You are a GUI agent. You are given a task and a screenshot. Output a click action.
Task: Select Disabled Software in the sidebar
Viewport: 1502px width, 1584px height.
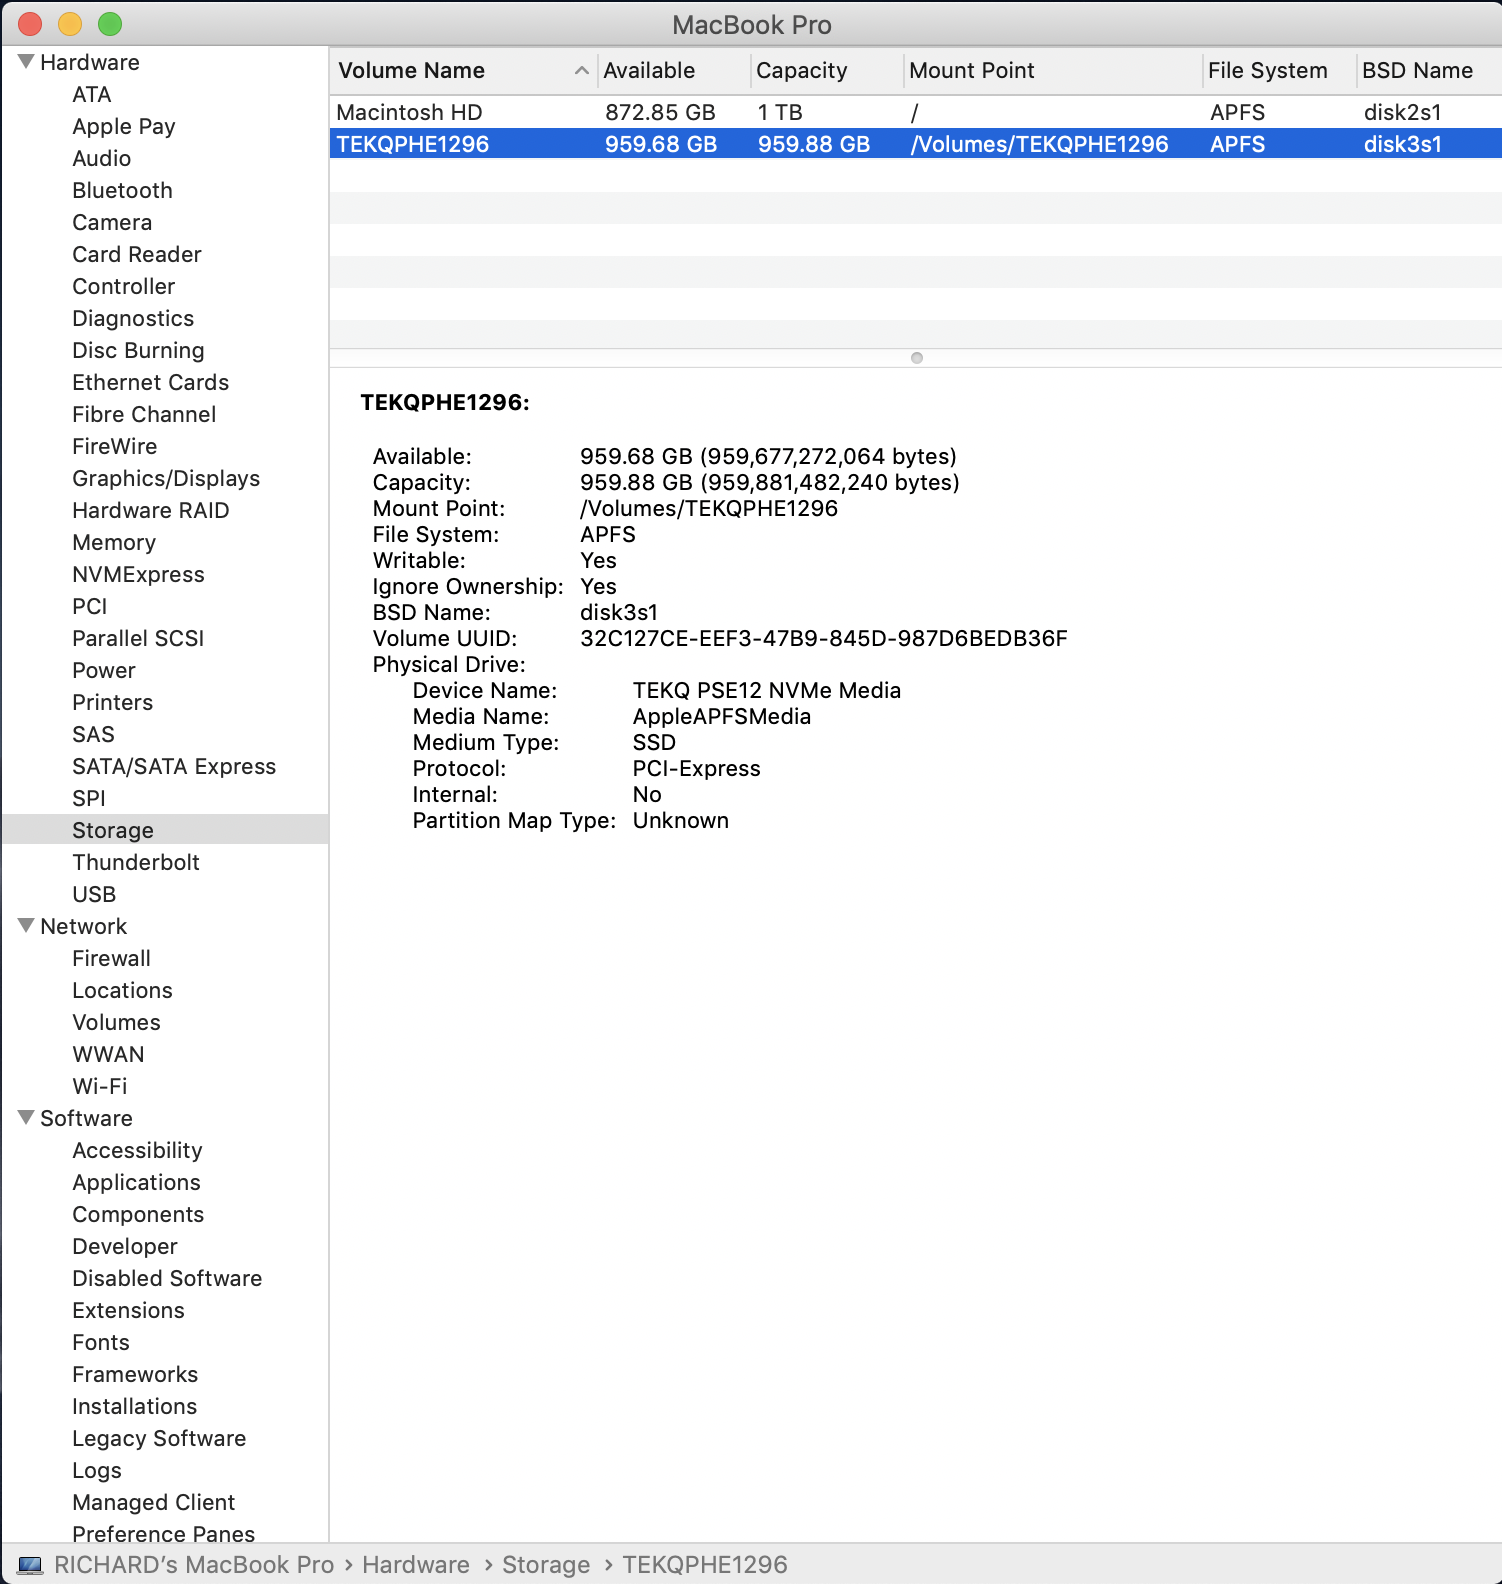167,1278
